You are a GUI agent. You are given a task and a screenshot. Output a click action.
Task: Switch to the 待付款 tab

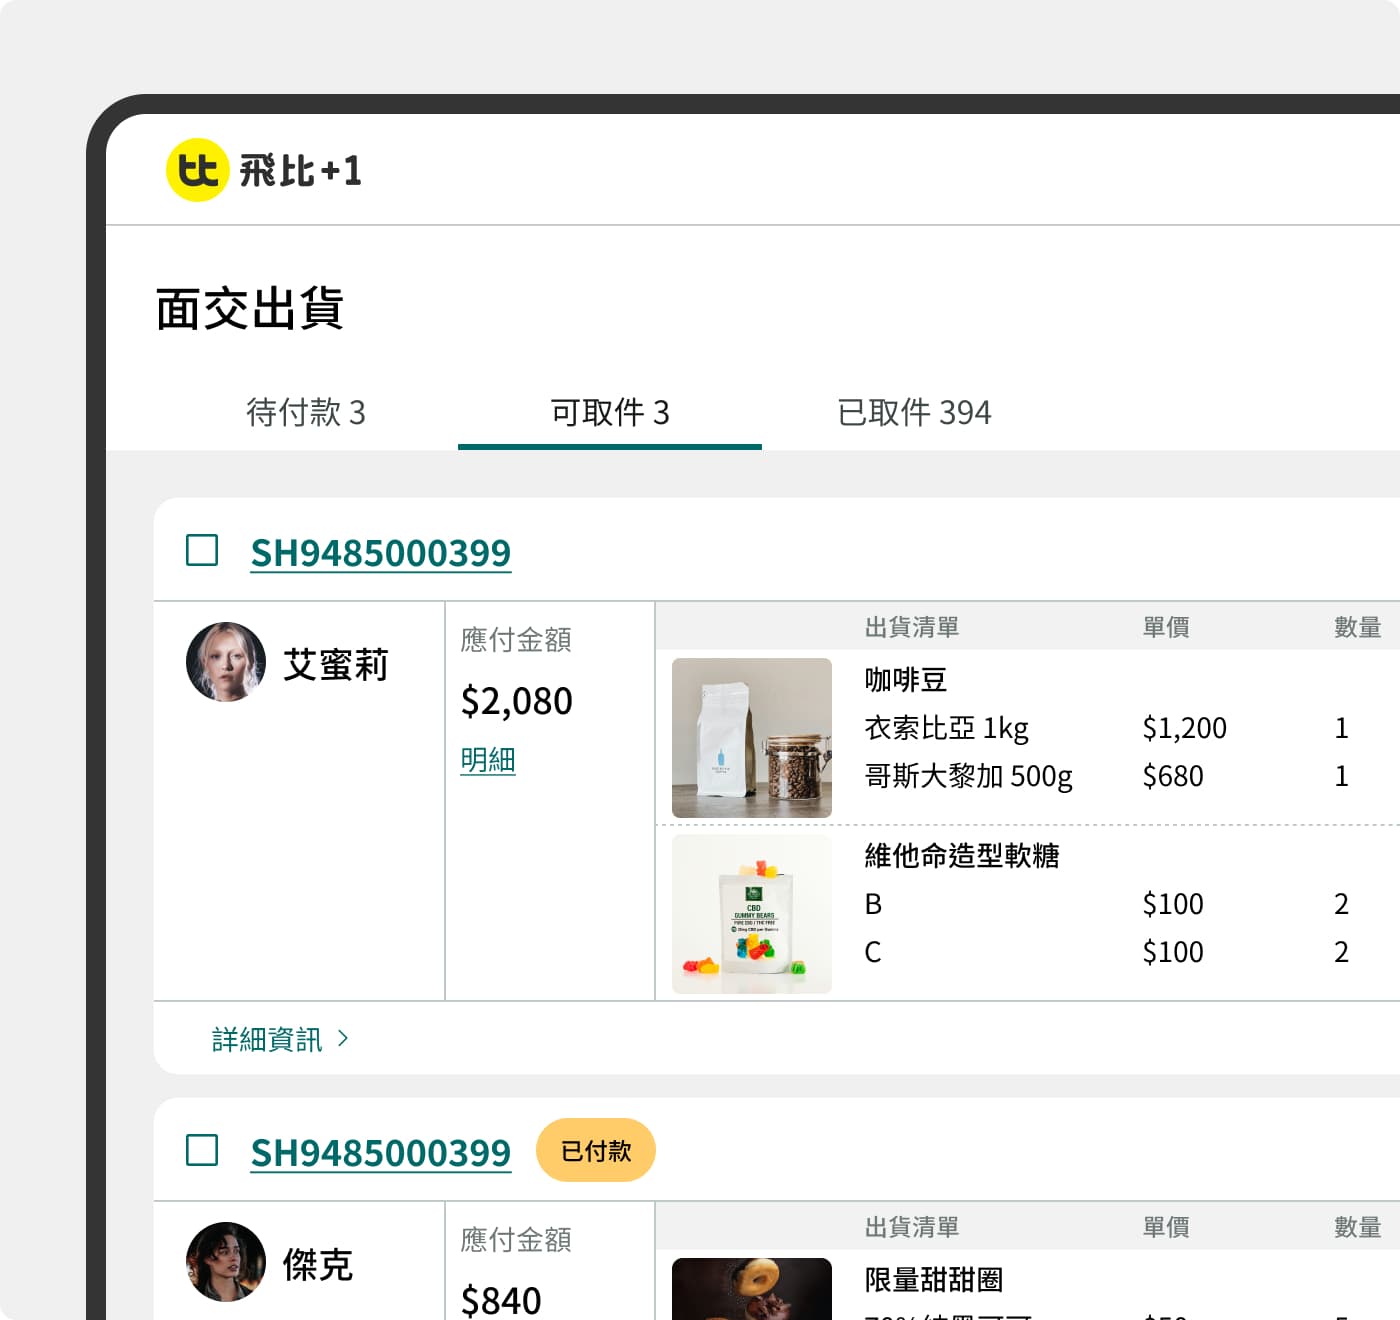pos(306,413)
